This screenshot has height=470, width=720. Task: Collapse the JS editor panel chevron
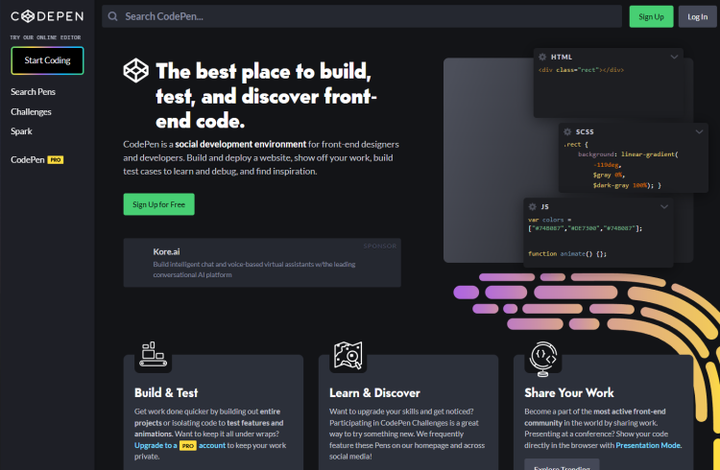664,207
